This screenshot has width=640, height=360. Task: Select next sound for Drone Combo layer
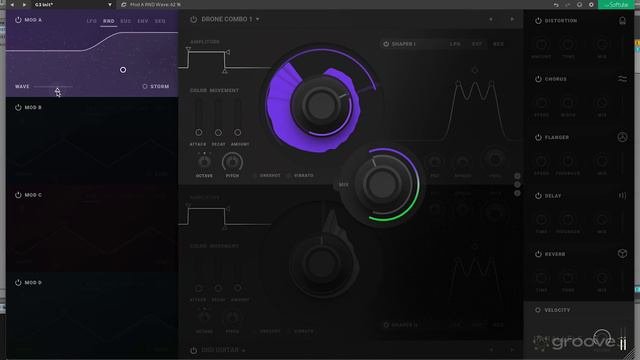512,19
